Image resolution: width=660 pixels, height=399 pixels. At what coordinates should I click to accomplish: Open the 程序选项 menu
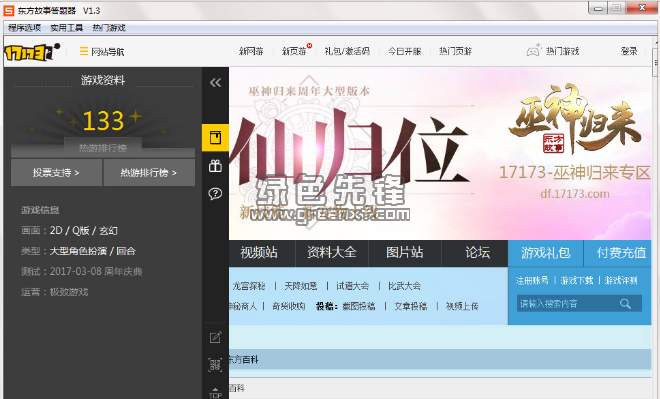pos(24,28)
